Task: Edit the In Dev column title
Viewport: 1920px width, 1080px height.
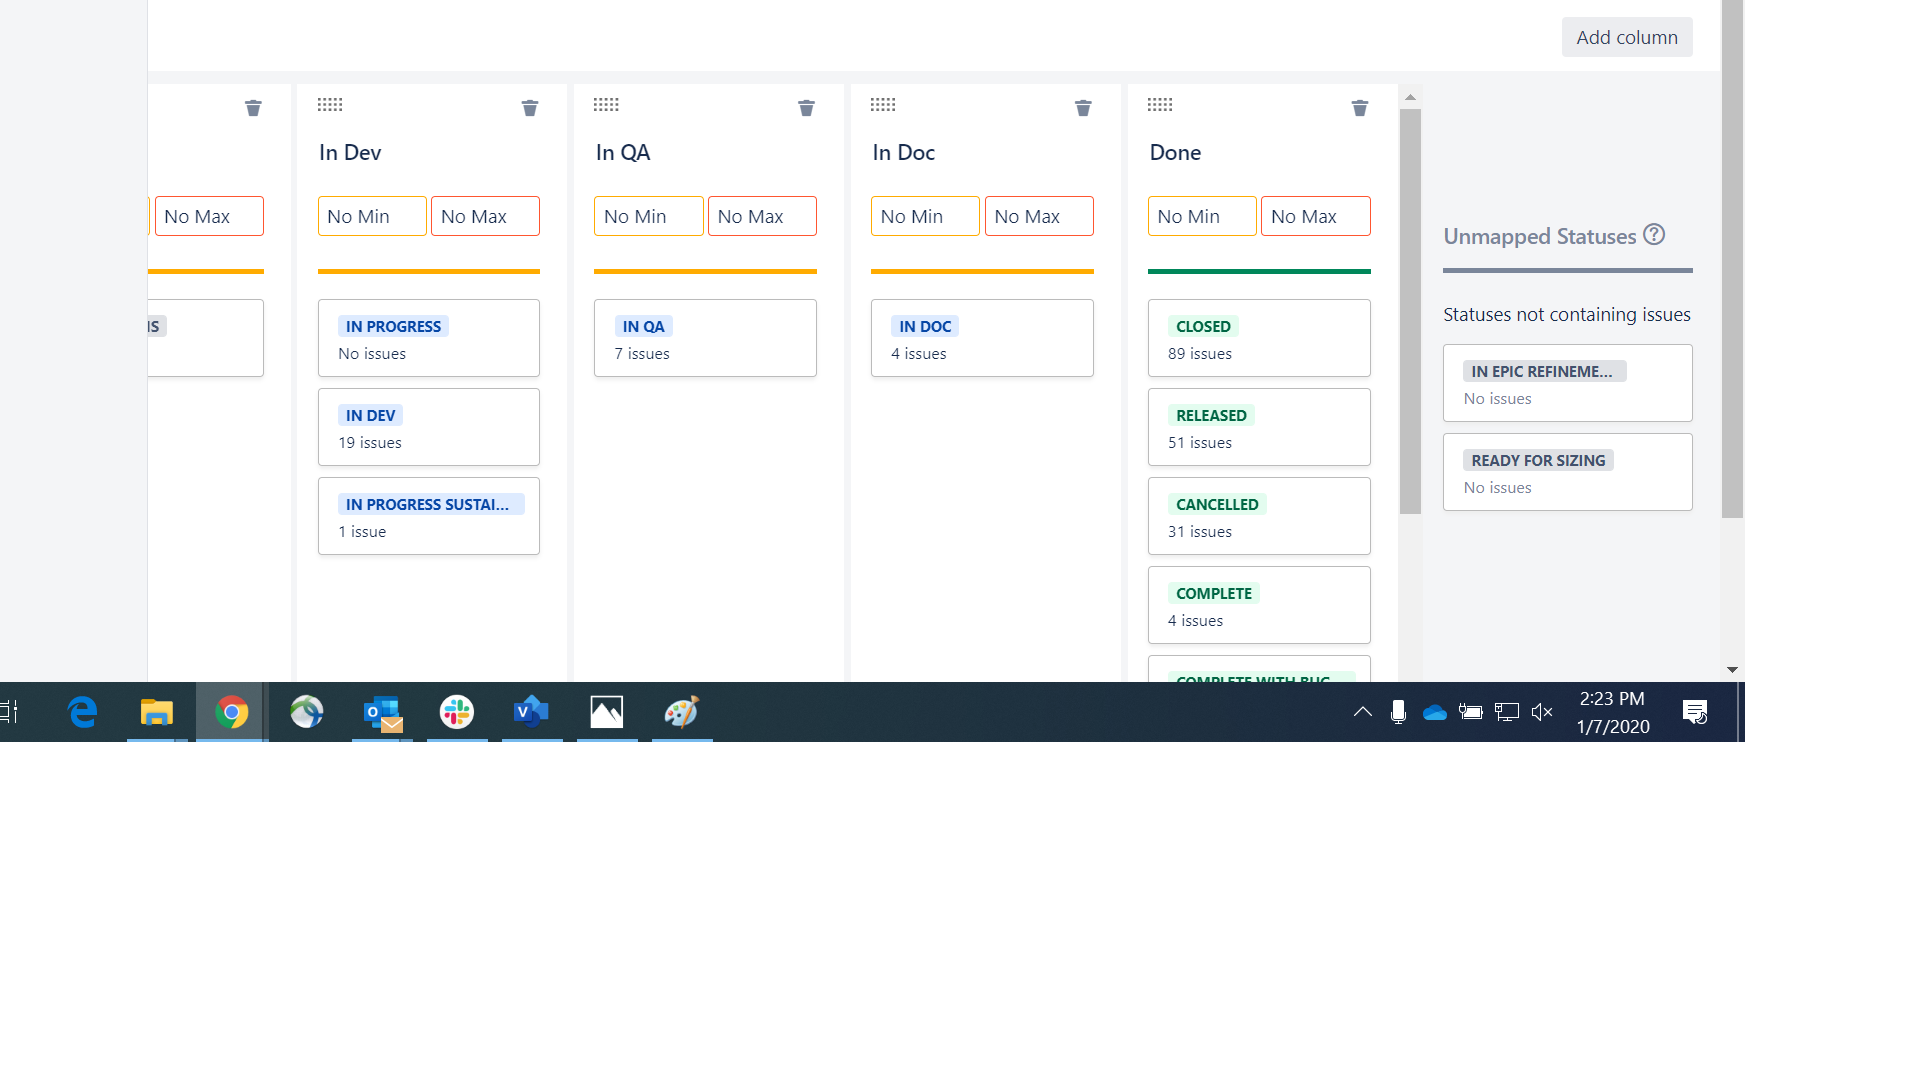Action: pos(350,153)
